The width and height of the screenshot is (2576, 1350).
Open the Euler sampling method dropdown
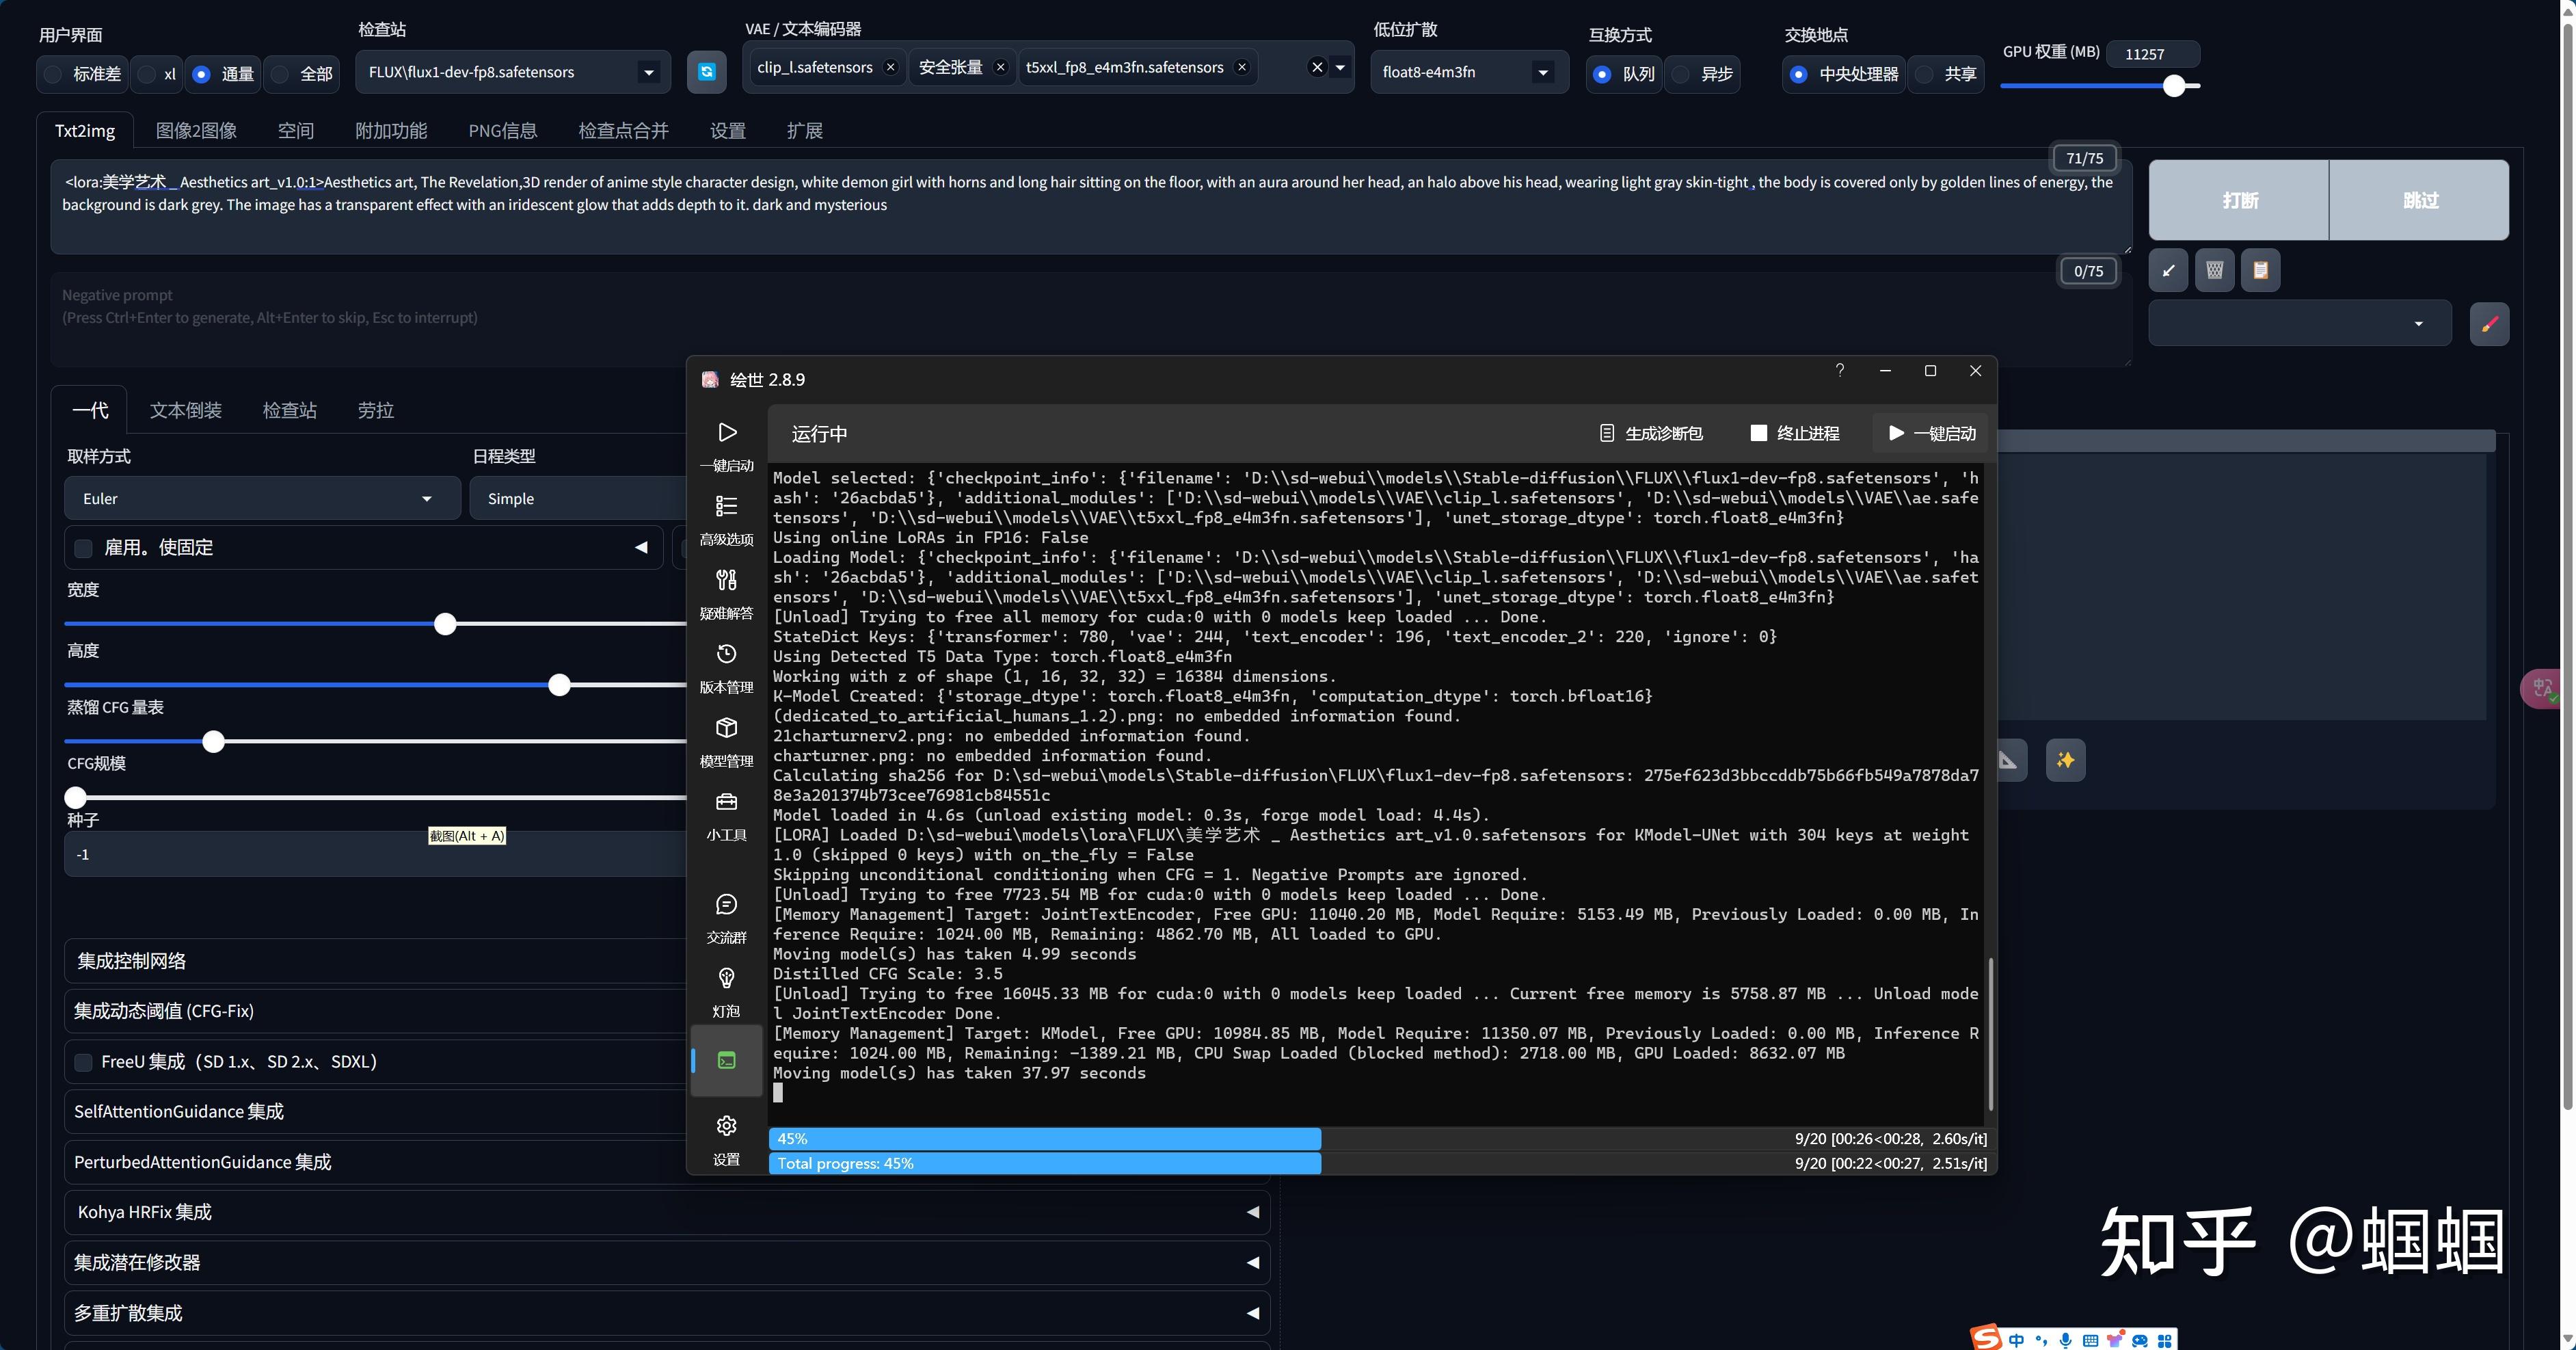[262, 498]
